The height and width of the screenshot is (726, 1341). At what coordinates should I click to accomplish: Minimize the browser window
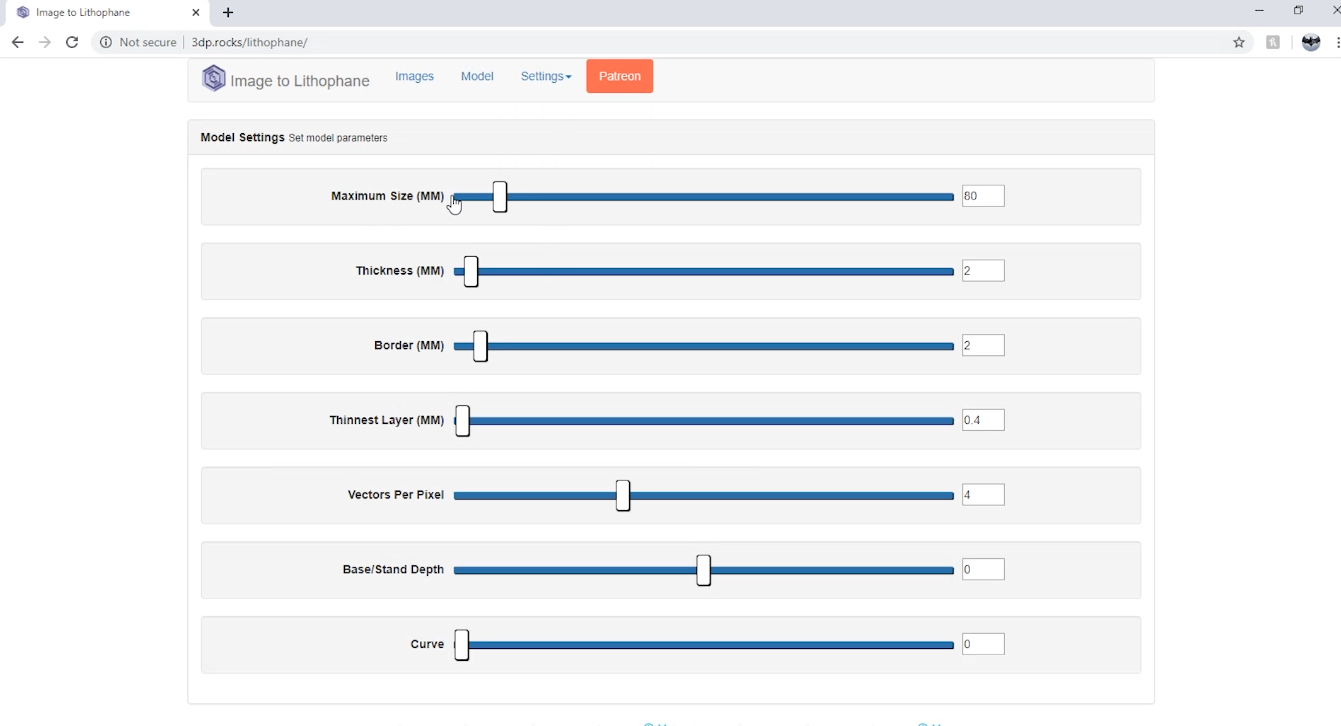[1259, 10]
